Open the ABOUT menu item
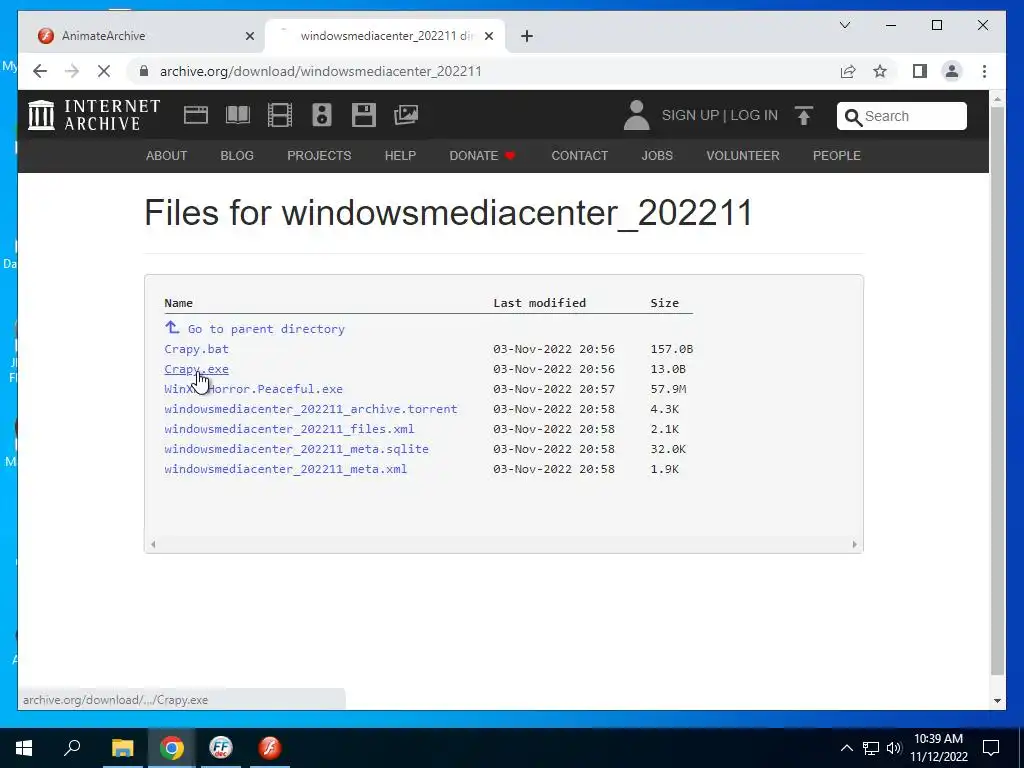The height and width of the screenshot is (768, 1024). point(167,155)
